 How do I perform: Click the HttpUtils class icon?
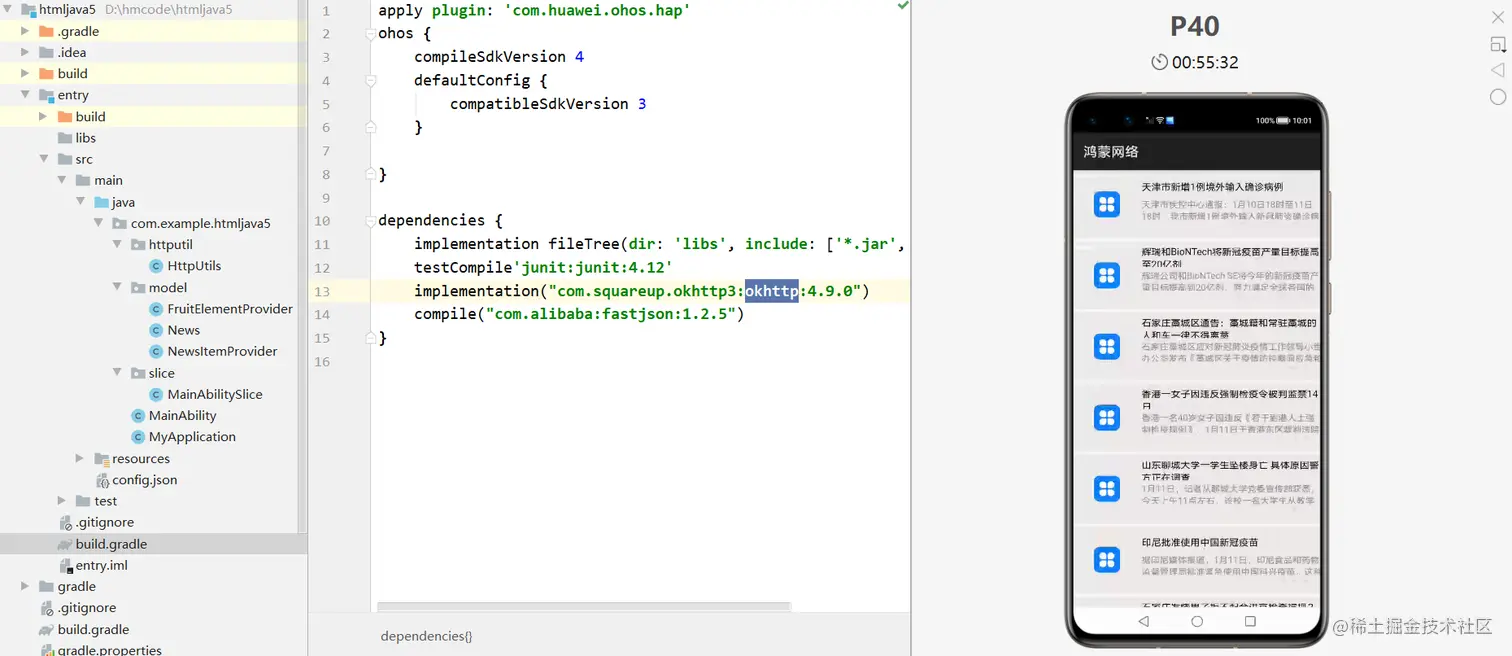coord(156,266)
